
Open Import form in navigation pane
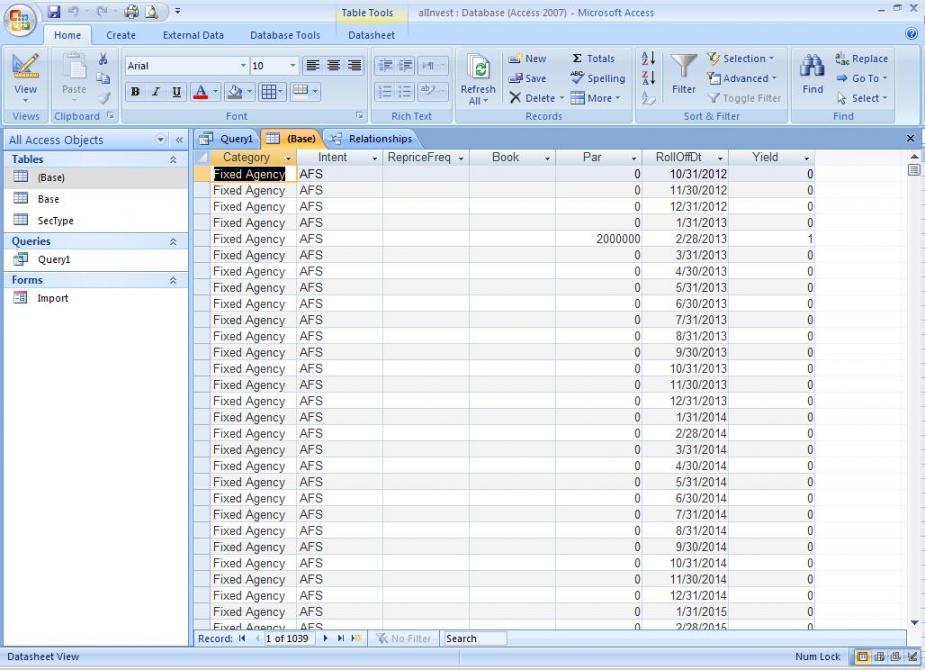point(53,298)
